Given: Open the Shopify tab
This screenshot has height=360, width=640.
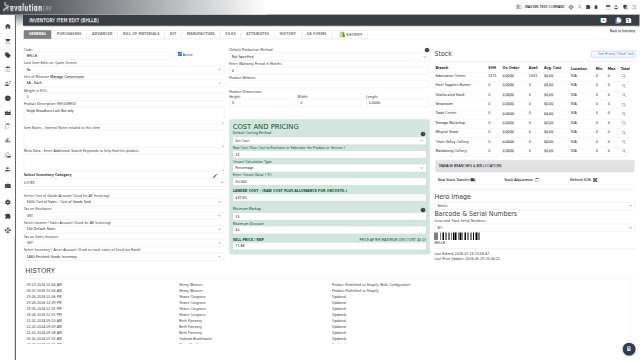Looking at the screenshot, I should click(x=351, y=35).
